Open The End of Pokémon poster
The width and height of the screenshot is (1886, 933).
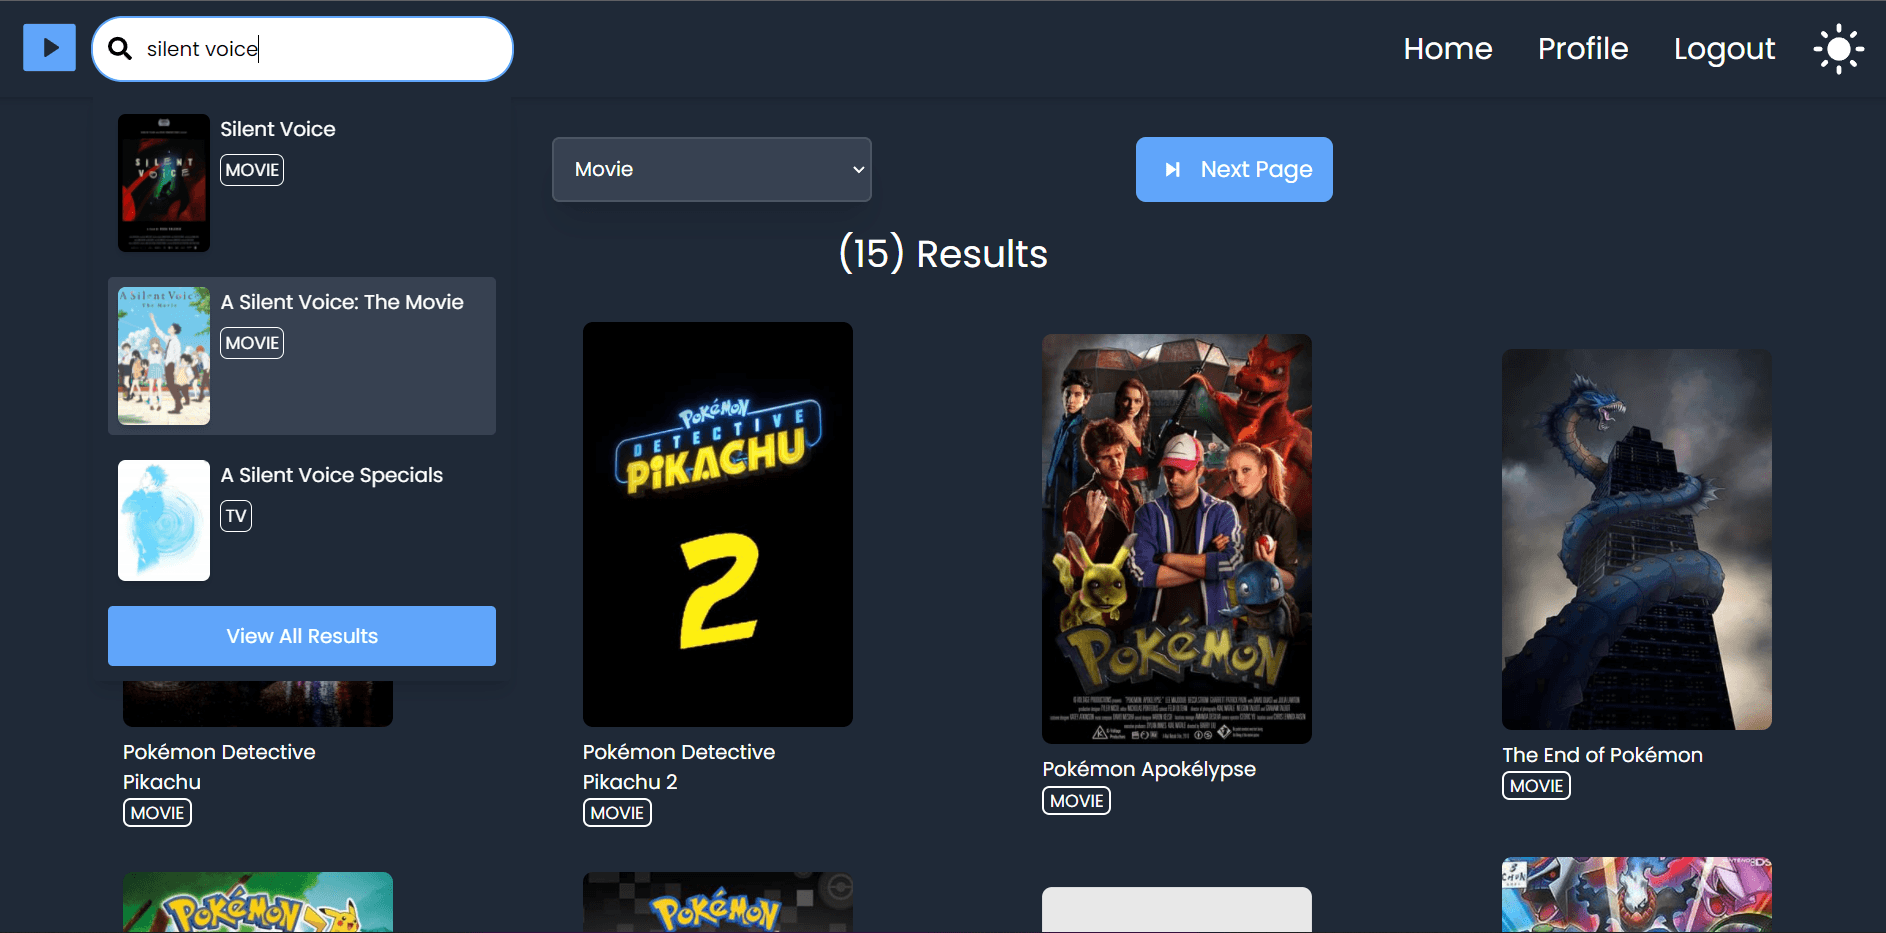1636,538
